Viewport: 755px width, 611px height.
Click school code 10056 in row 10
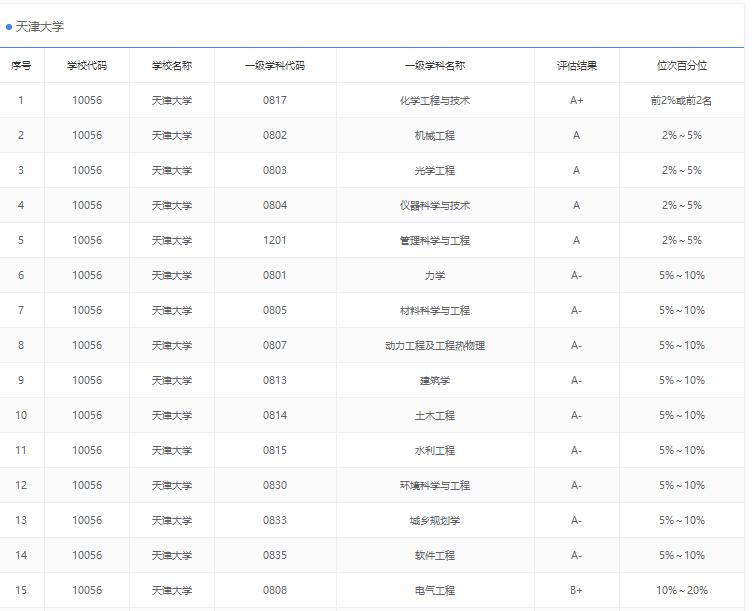coord(87,415)
